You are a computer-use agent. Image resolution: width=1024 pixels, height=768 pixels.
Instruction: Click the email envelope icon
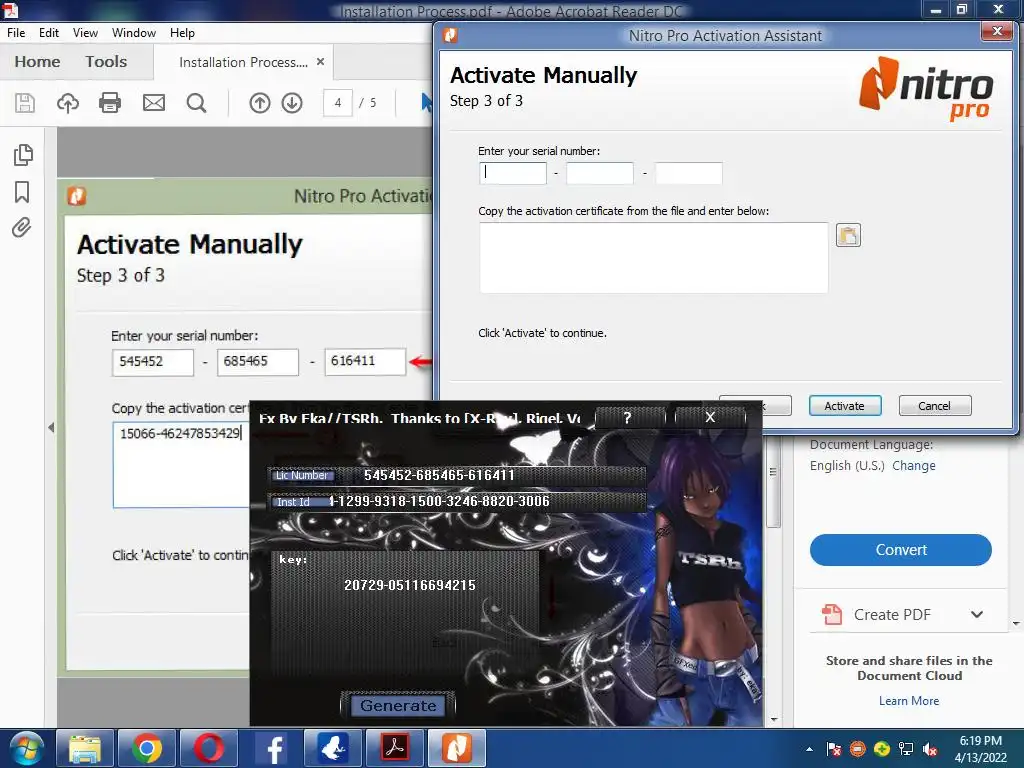tap(154, 103)
